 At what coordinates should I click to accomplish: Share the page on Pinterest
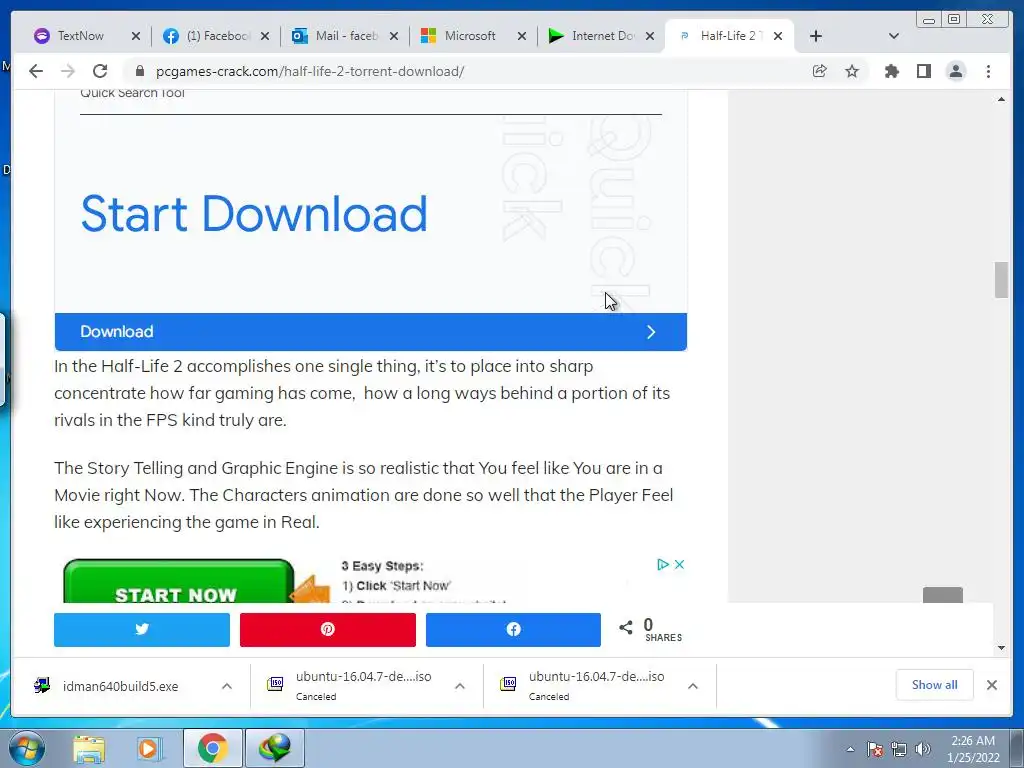point(328,630)
